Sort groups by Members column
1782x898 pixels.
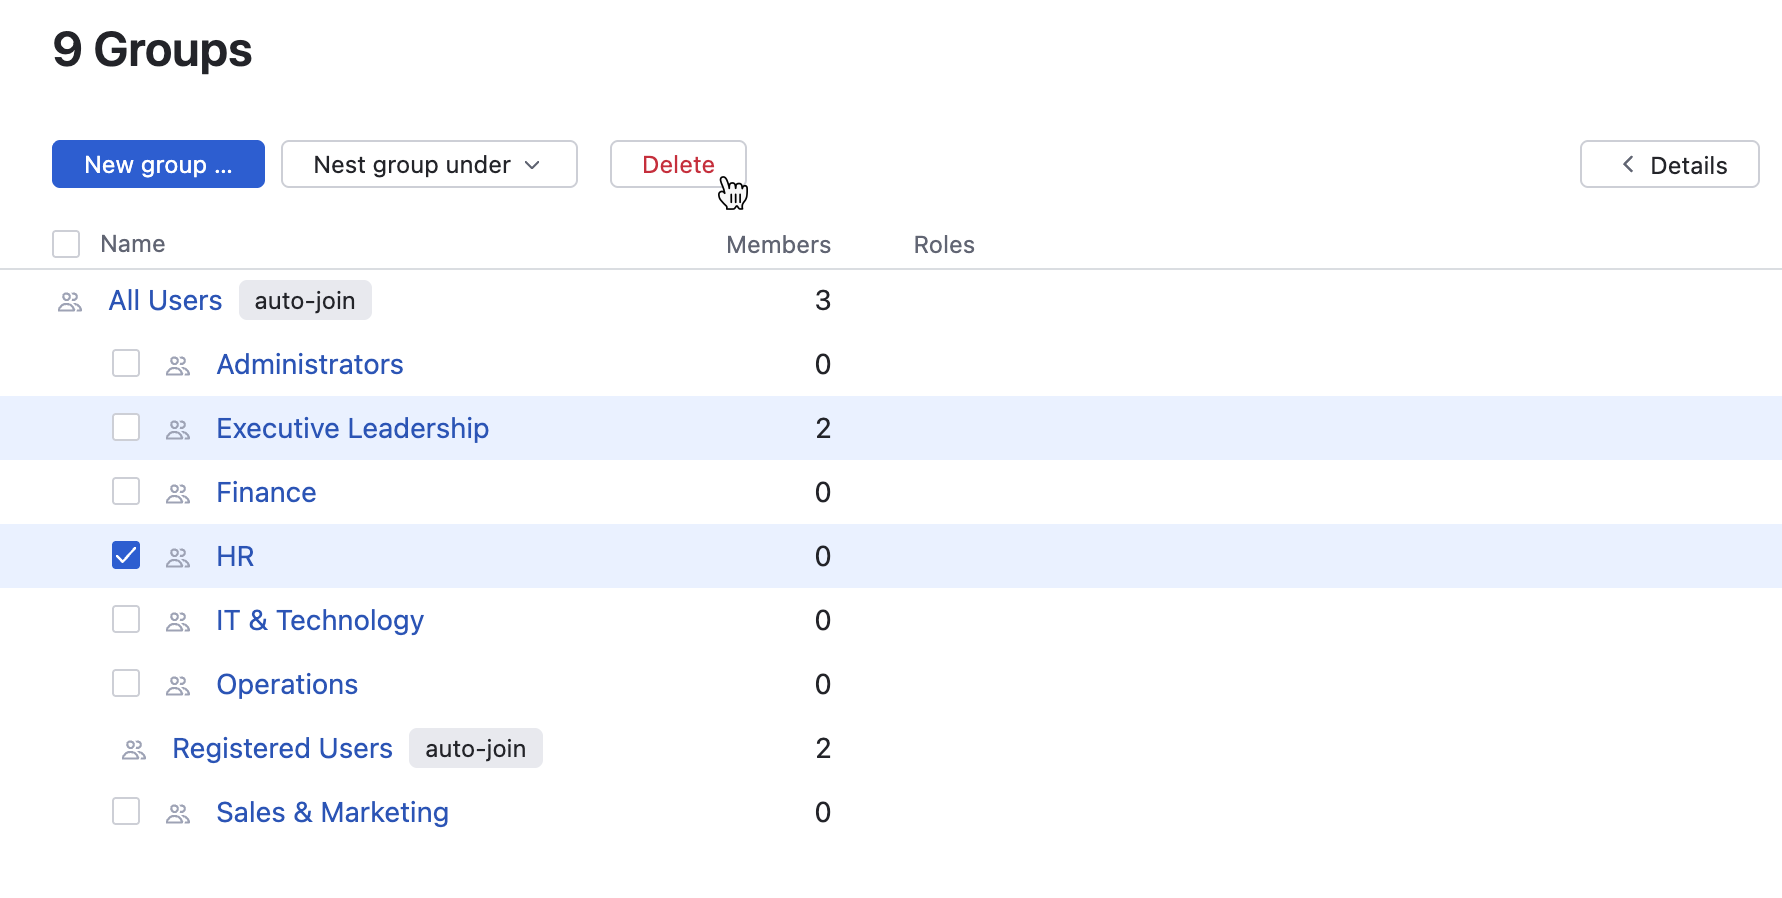[778, 245]
